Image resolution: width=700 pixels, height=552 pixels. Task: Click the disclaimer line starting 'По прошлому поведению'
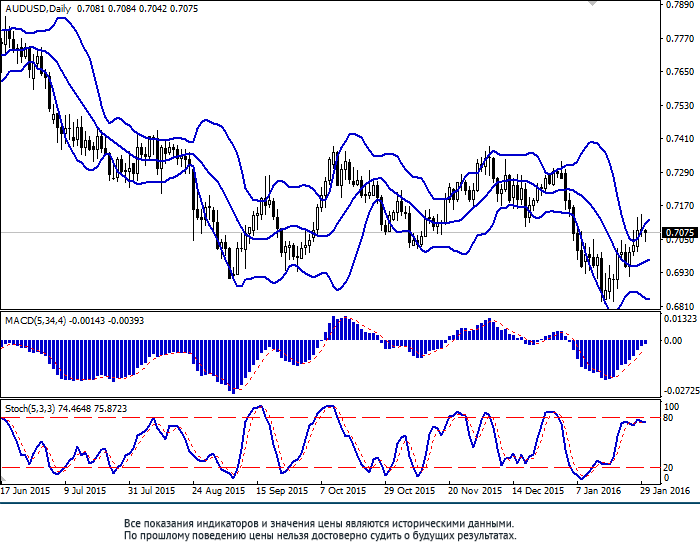pos(320,535)
